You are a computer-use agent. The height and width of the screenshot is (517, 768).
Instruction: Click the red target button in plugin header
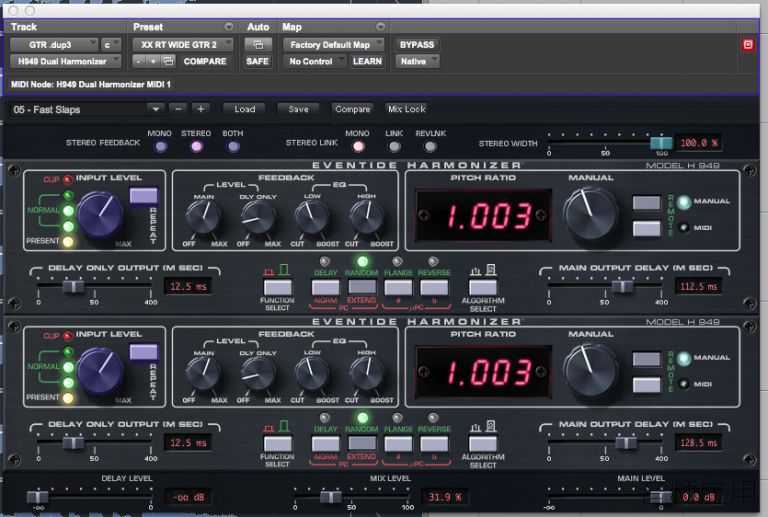(x=748, y=45)
